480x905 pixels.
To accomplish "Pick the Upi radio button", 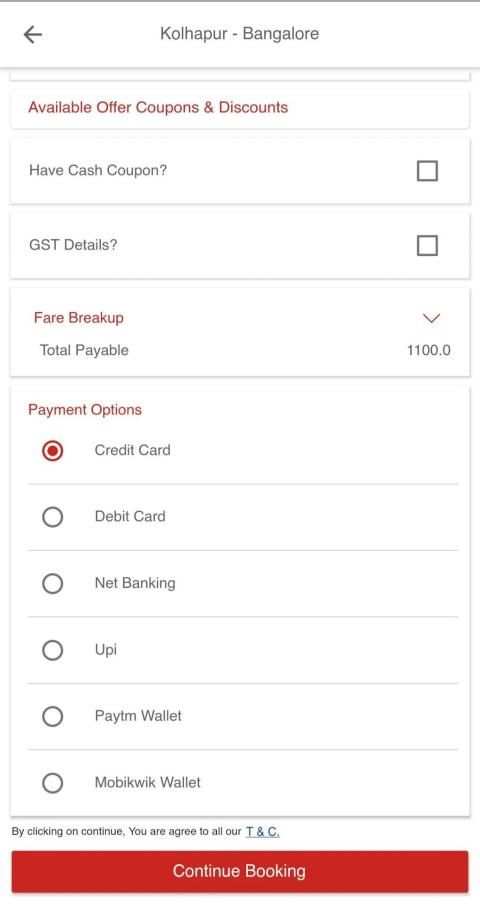I will point(52,650).
